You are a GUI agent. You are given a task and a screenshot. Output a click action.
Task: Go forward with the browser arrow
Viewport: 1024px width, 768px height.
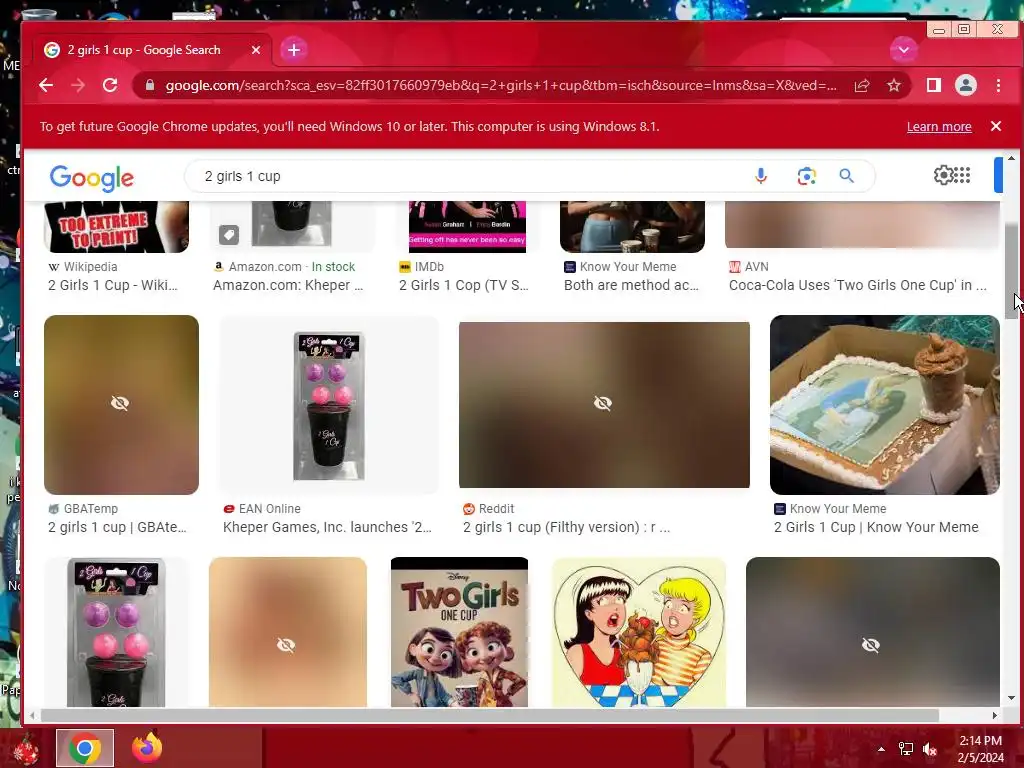pyautogui.click(x=78, y=85)
